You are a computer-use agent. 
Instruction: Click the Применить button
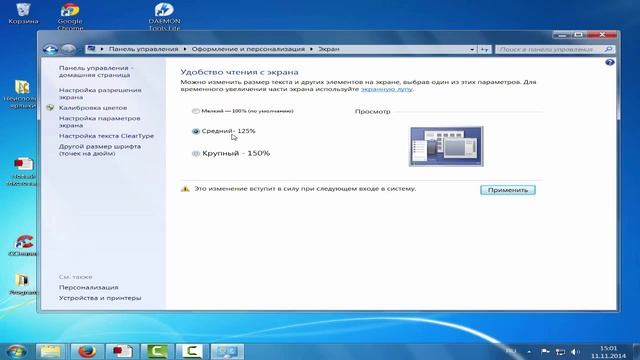point(508,190)
